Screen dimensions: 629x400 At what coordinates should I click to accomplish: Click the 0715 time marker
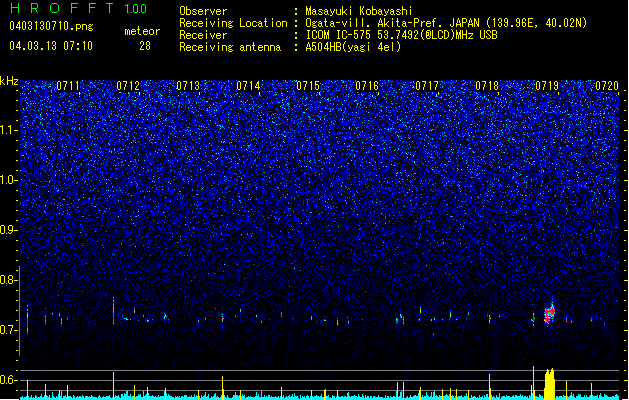tap(308, 86)
